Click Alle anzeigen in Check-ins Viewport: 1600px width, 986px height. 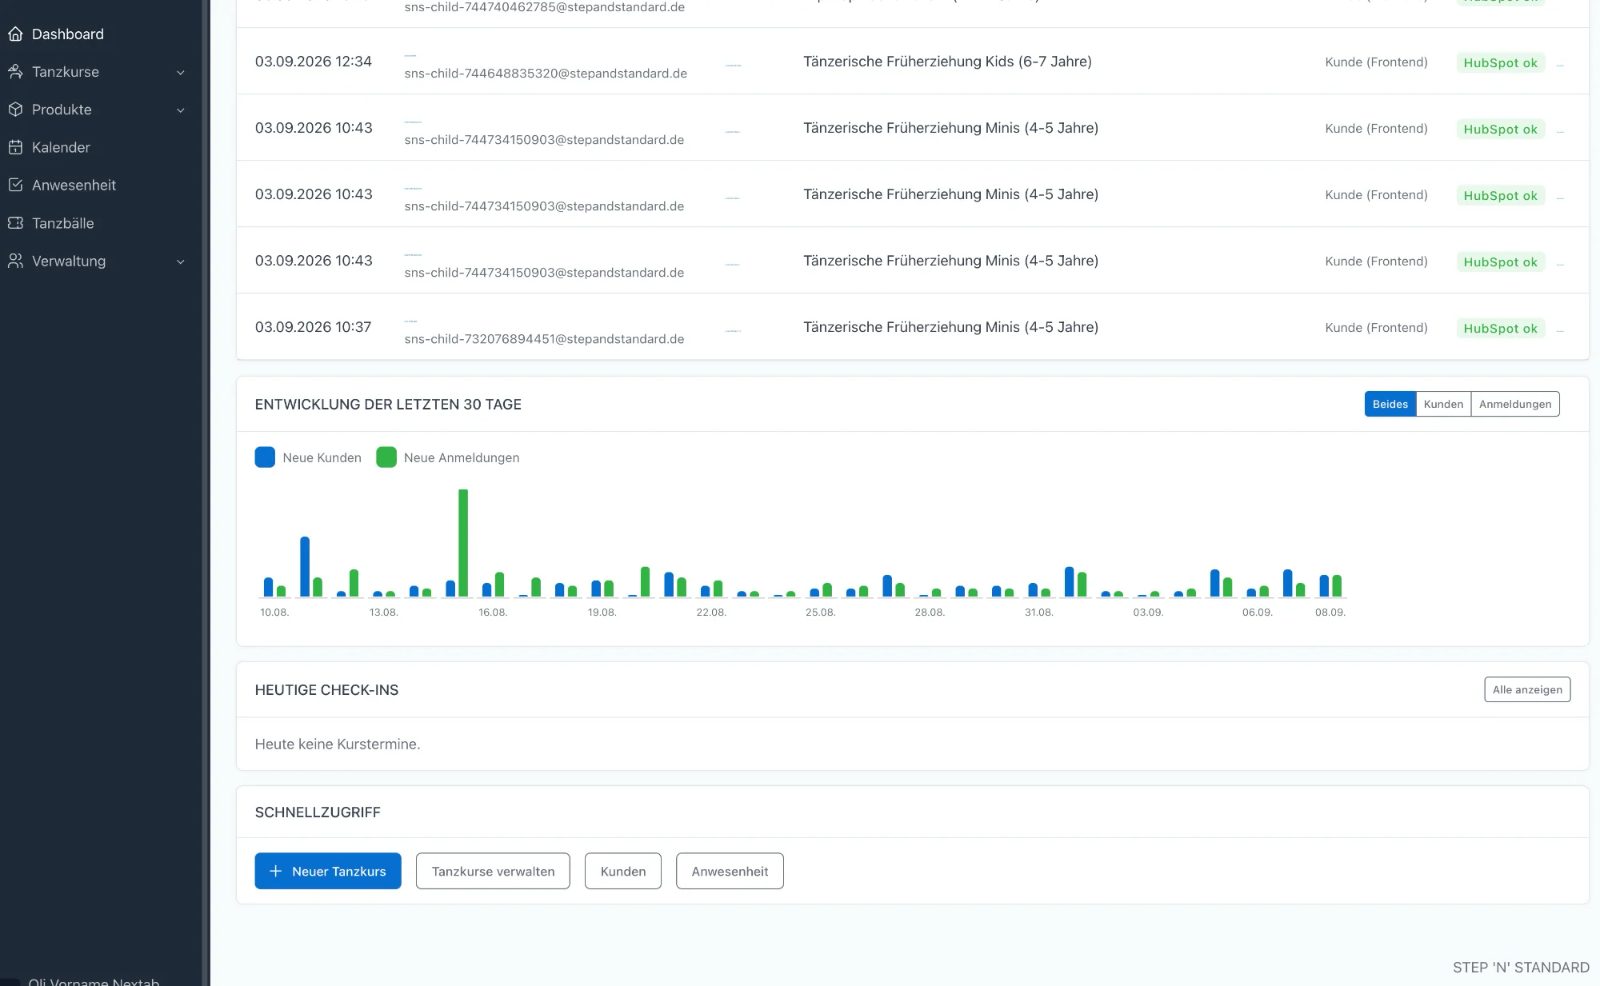tap(1527, 690)
